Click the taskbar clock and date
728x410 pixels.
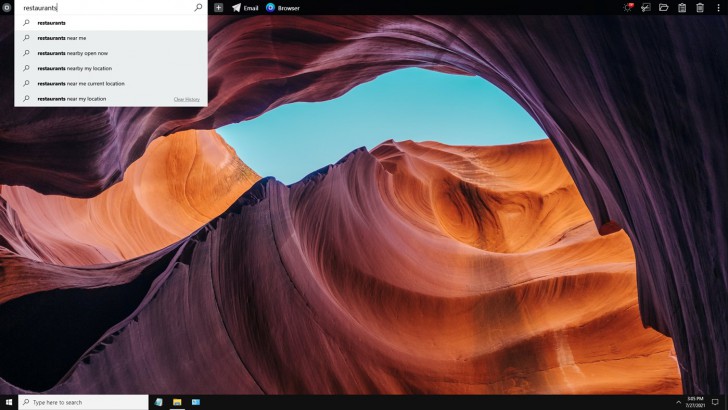[x=695, y=402]
